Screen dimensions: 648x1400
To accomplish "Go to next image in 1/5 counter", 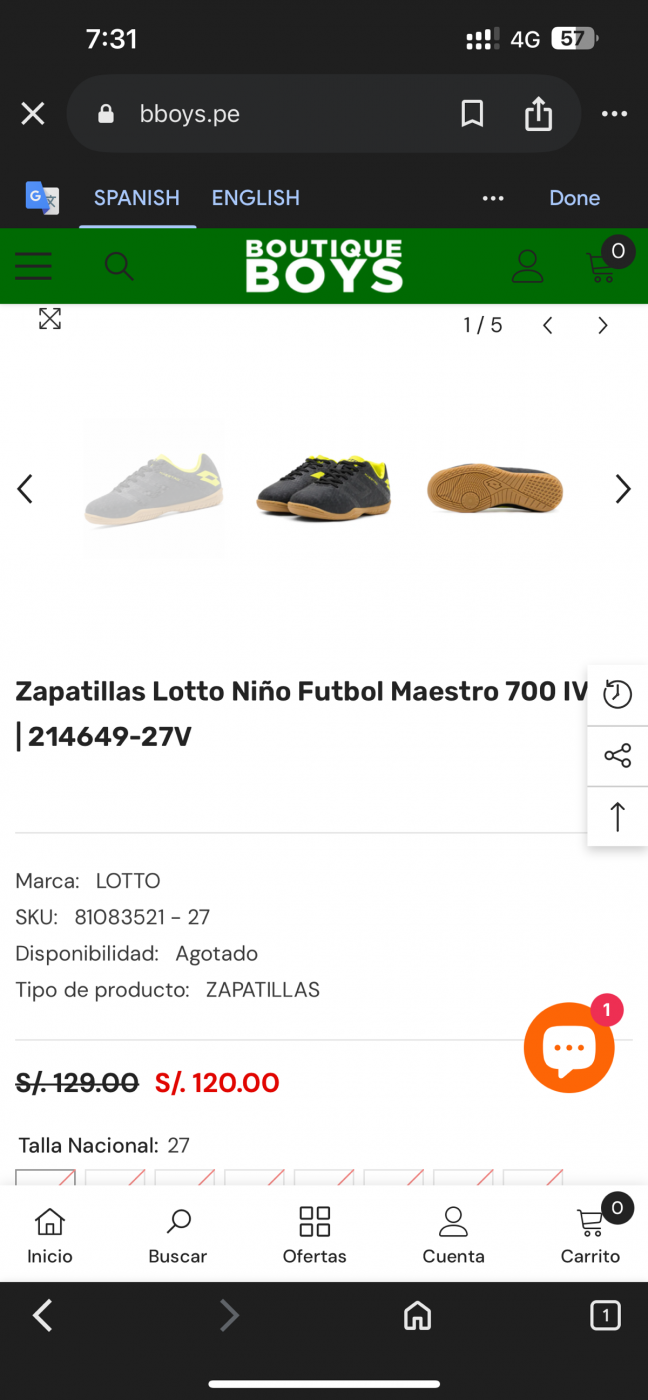I will pos(602,325).
